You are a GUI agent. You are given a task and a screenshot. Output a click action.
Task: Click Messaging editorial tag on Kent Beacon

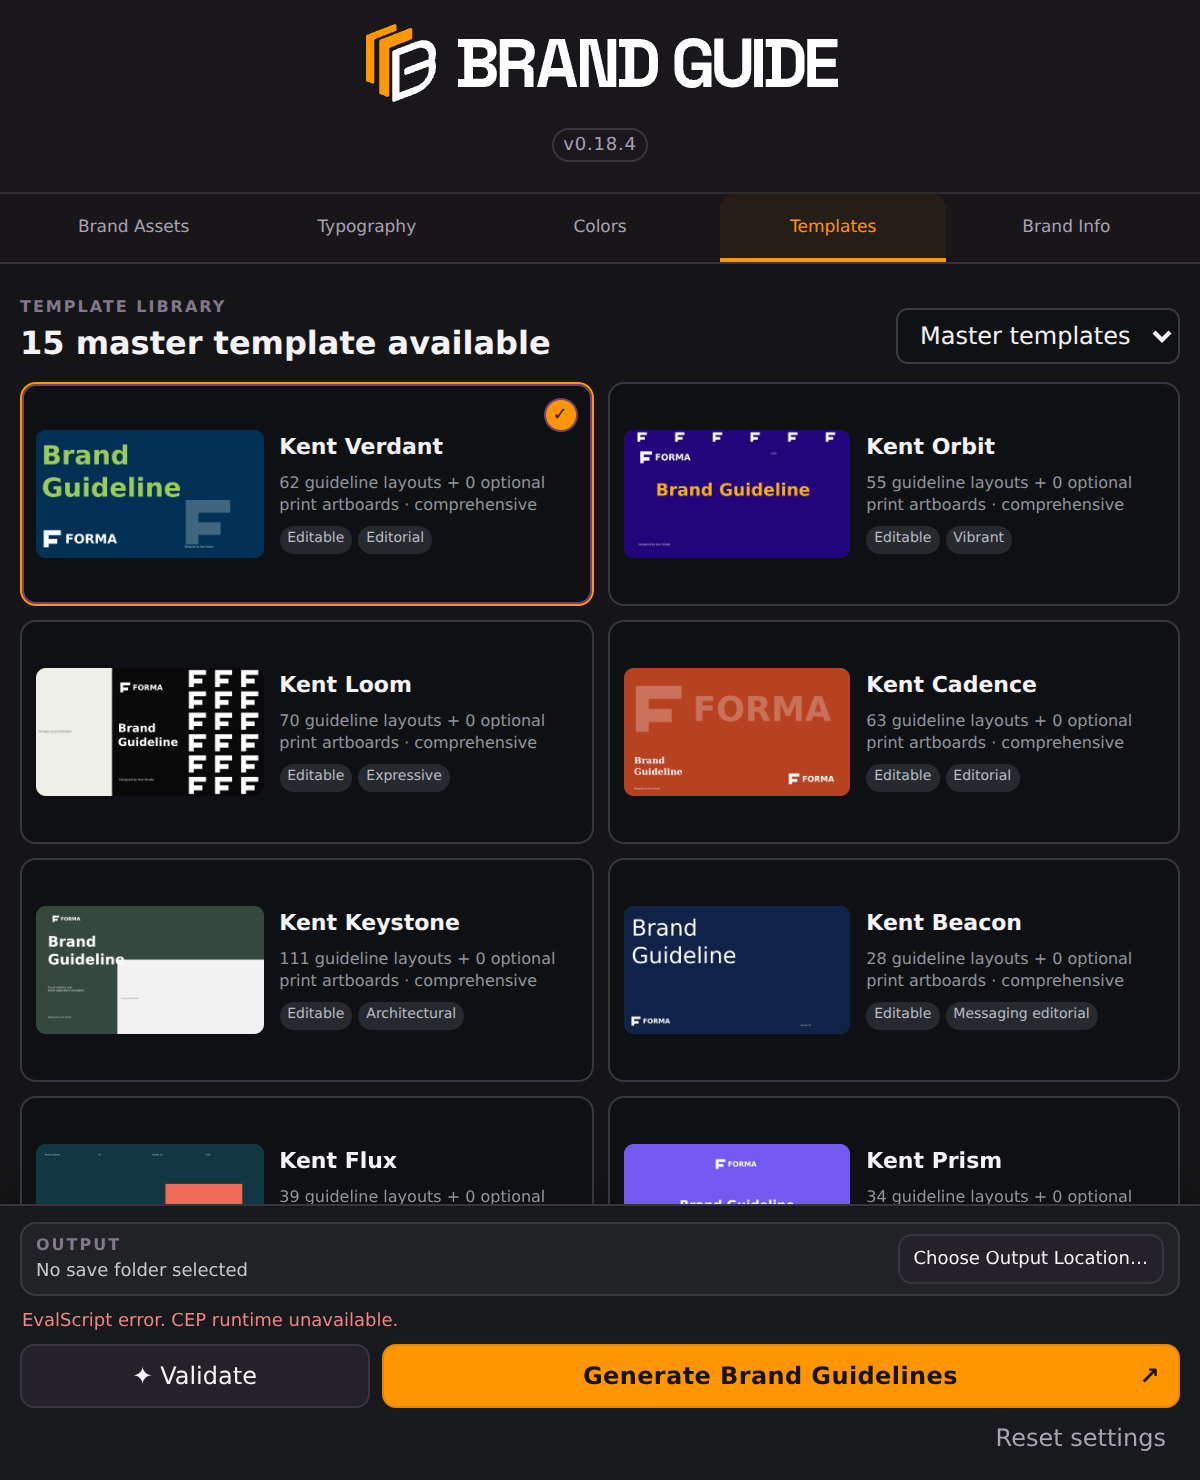[x=1021, y=1014]
